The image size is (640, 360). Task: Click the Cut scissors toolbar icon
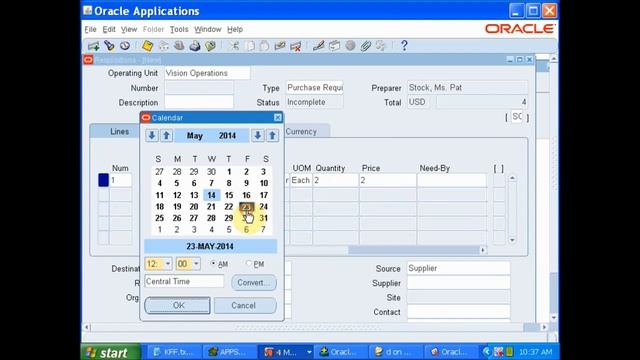point(233,46)
